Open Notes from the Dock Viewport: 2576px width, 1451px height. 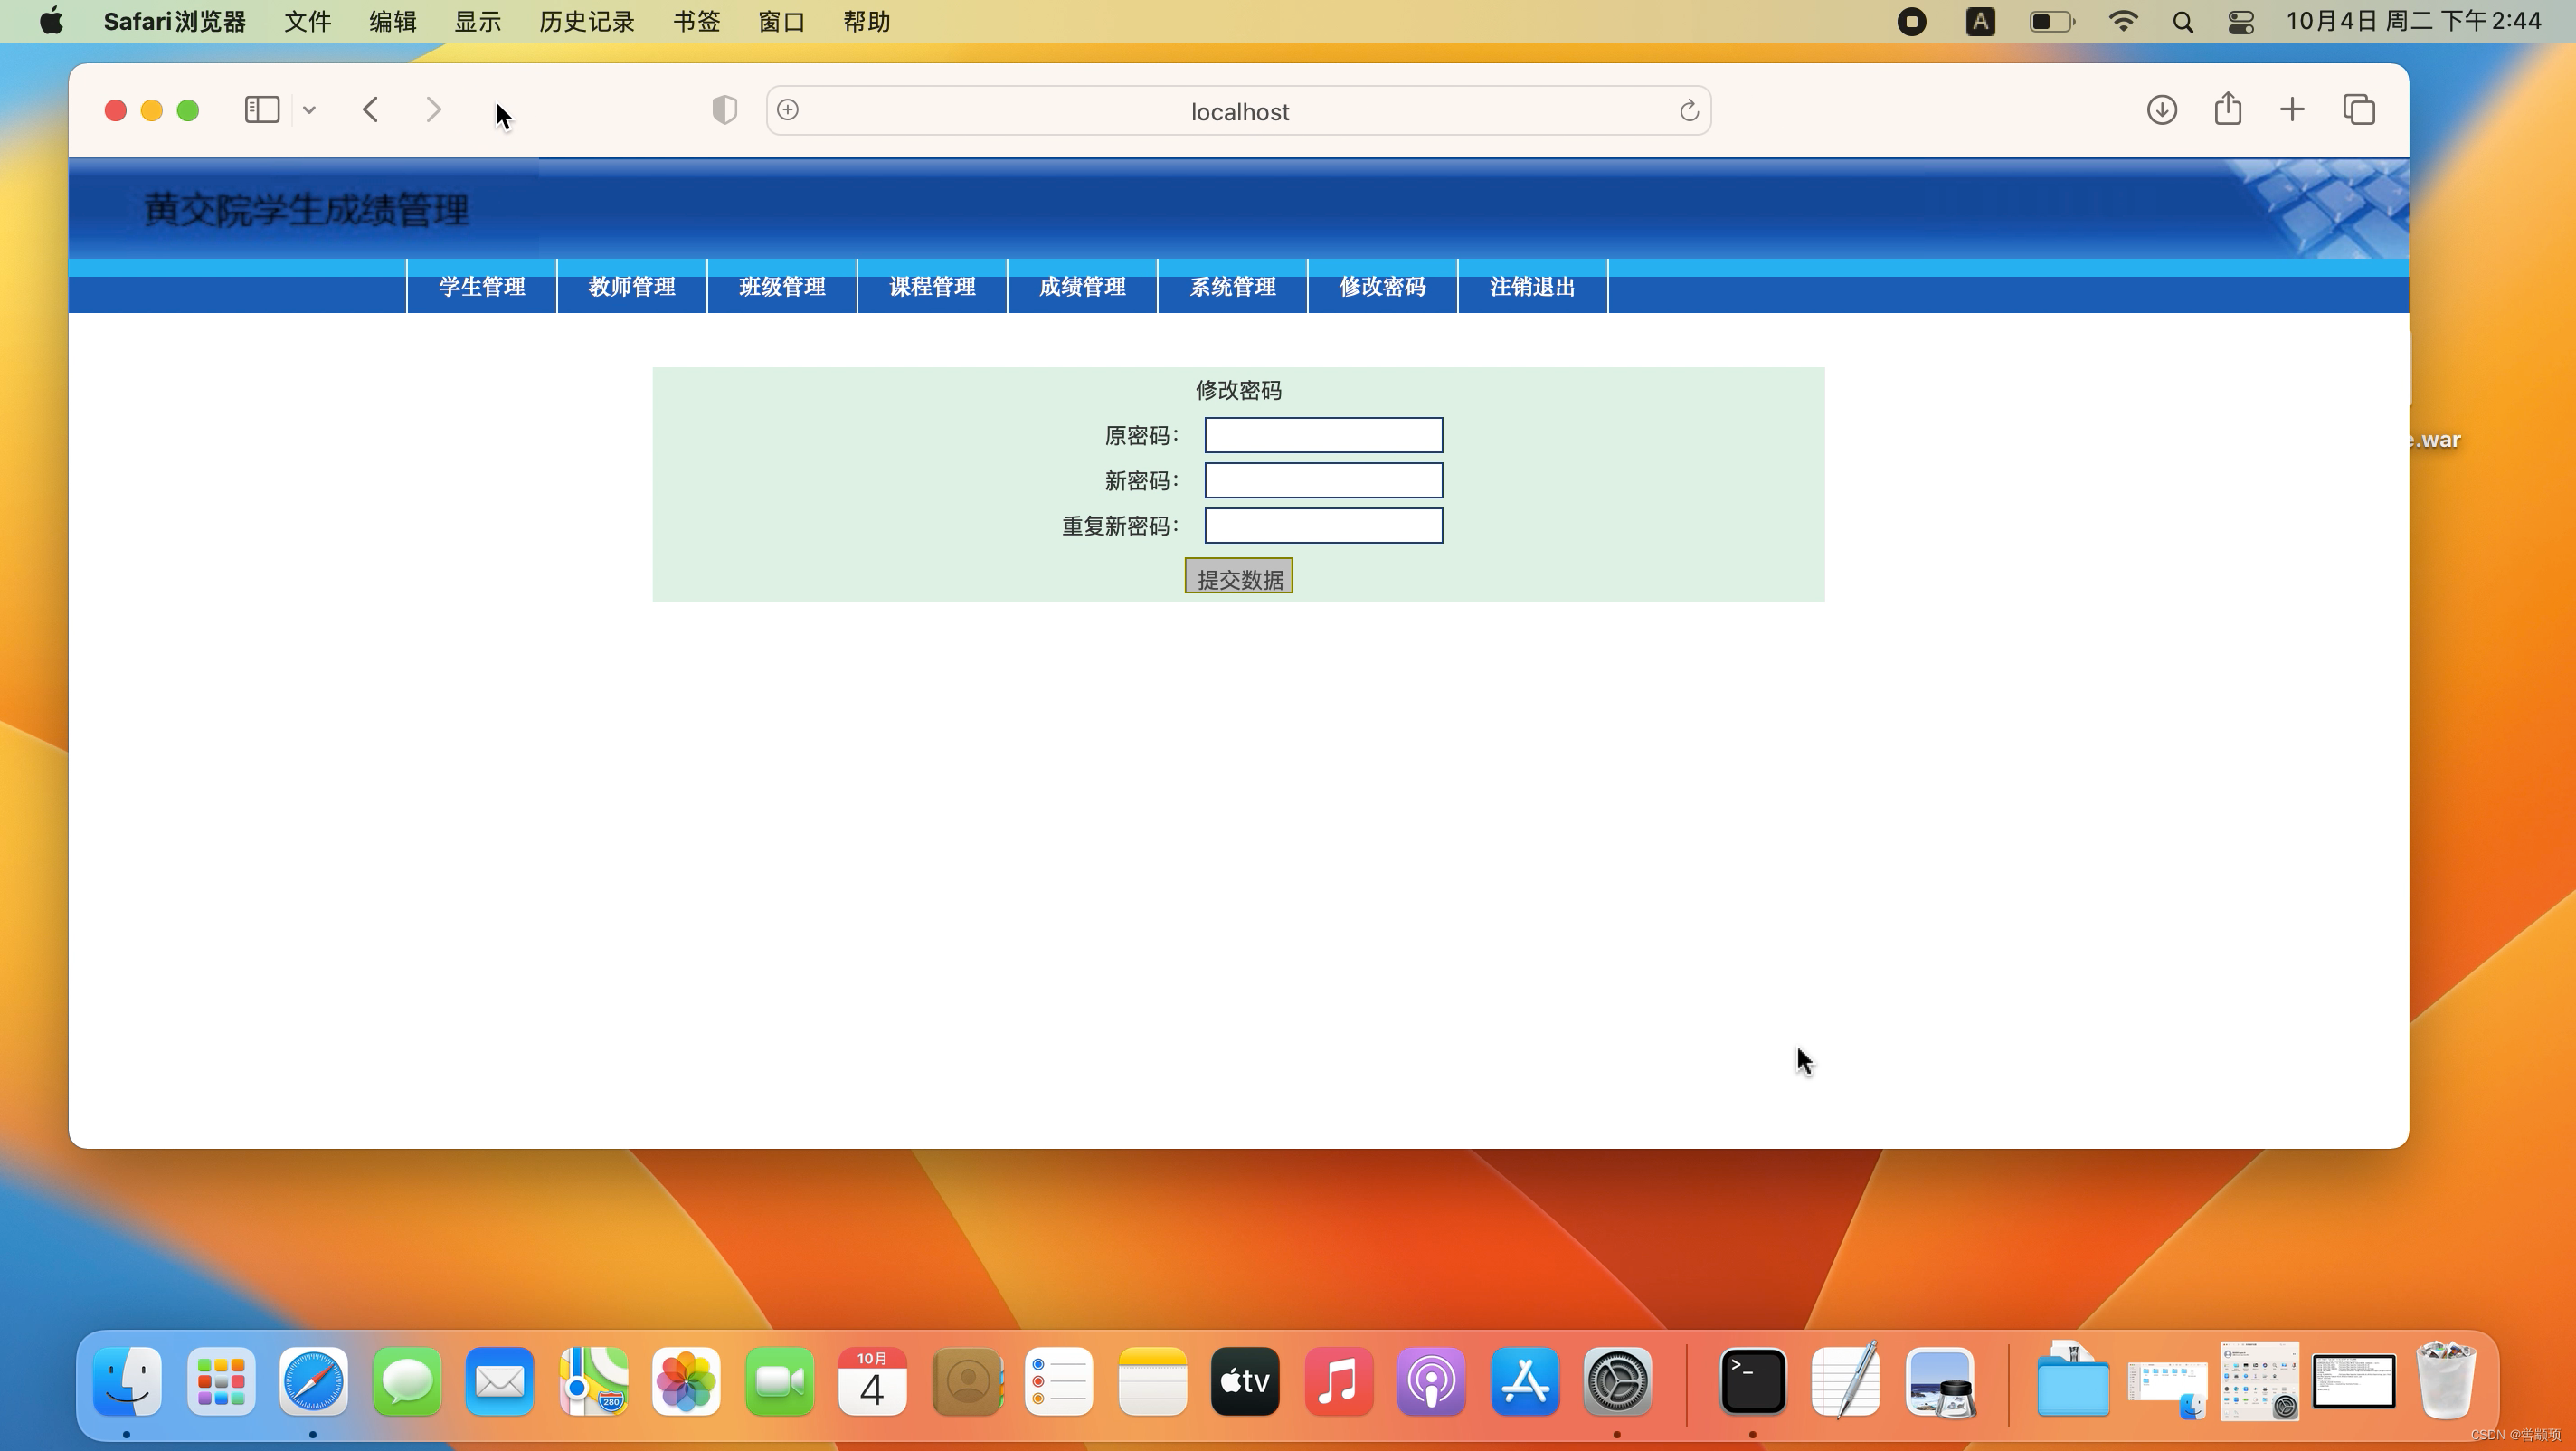pyautogui.click(x=1153, y=1381)
